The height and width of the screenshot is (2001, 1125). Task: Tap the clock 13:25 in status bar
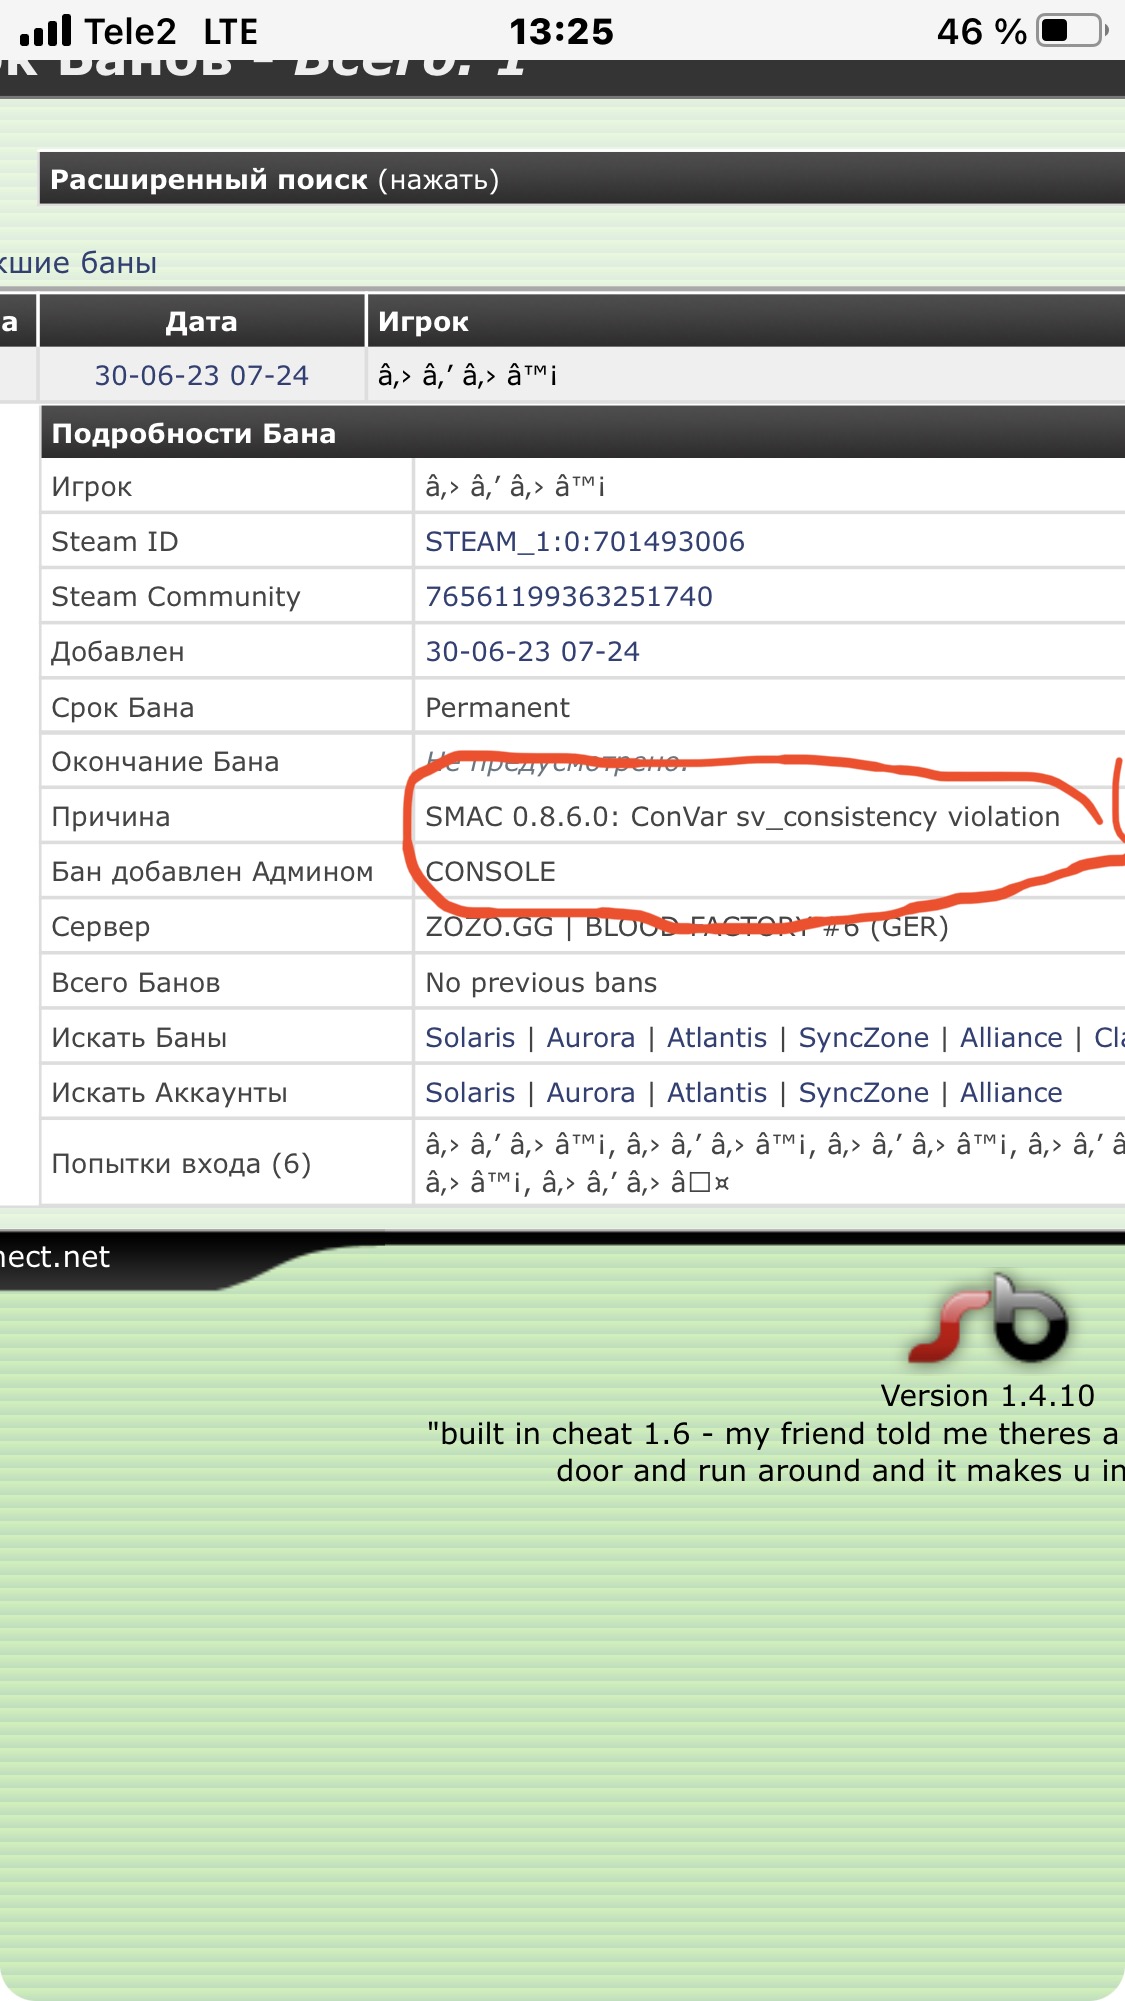(561, 31)
